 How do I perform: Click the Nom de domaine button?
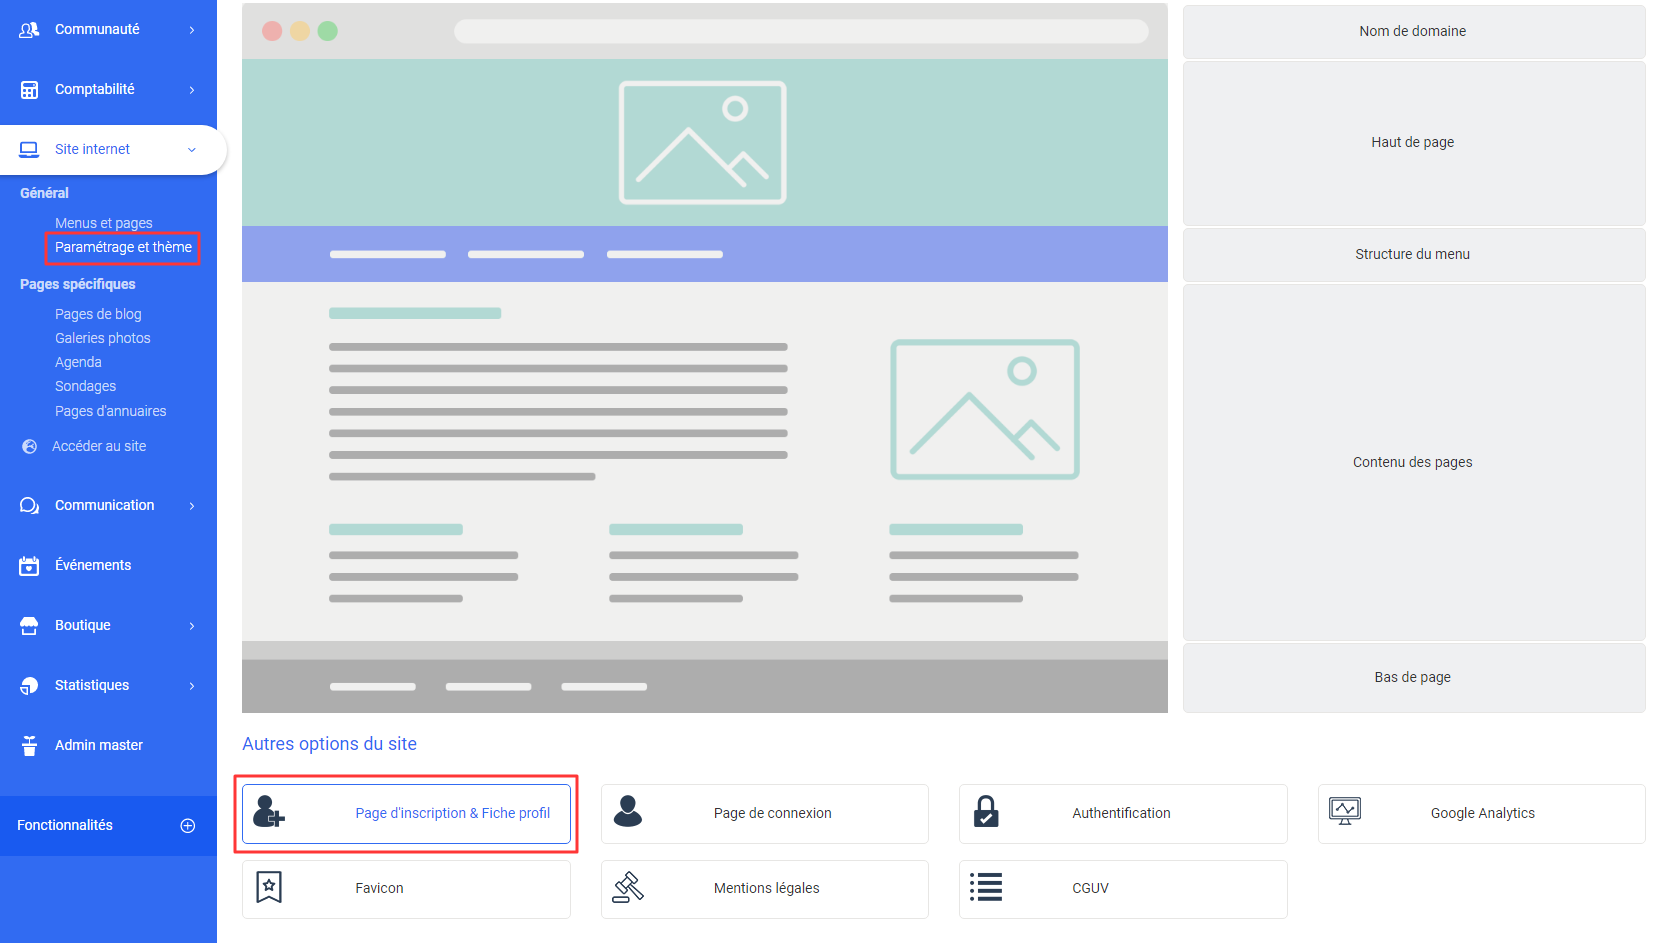pyautogui.click(x=1413, y=31)
